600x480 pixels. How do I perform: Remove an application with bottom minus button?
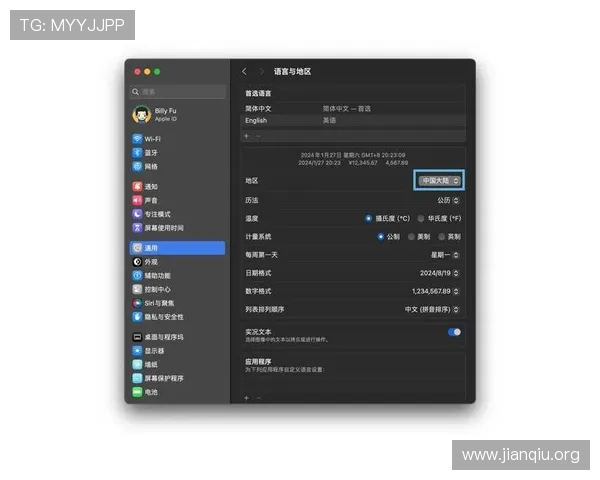point(259,398)
